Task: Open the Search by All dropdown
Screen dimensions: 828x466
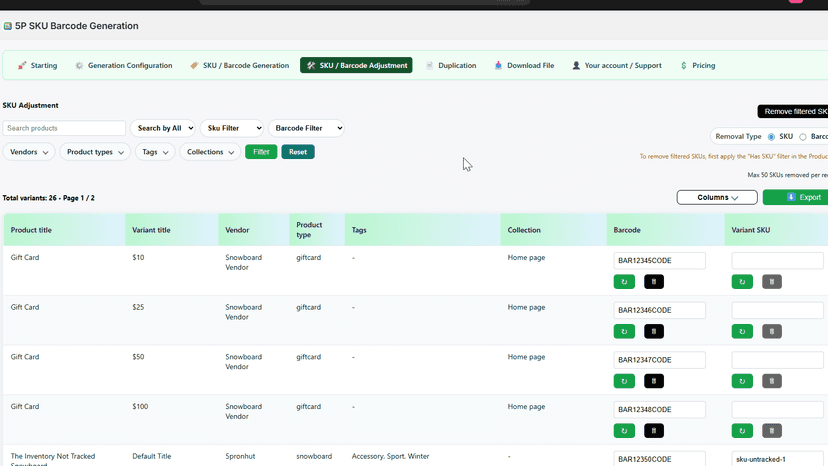Action: pyautogui.click(x=163, y=128)
